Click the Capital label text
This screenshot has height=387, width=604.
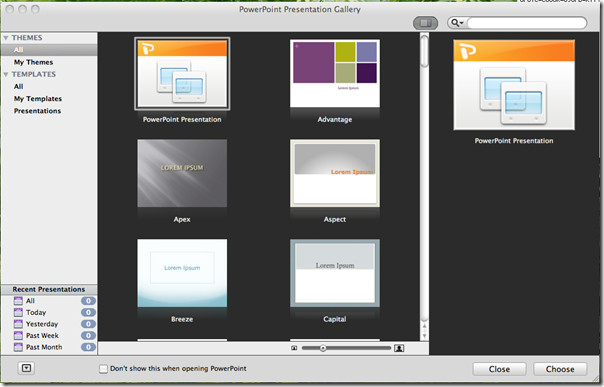(x=335, y=319)
